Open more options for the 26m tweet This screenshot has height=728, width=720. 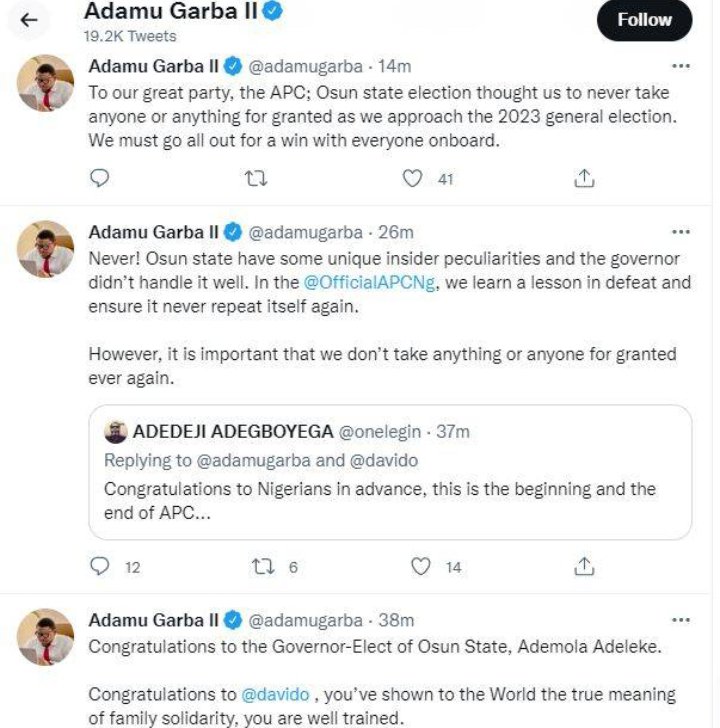[680, 232]
